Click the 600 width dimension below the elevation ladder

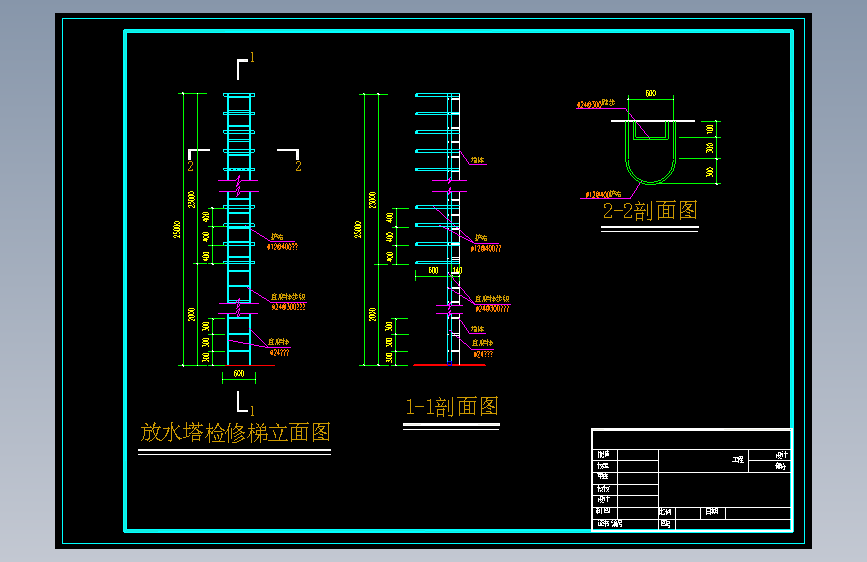[x=239, y=373]
